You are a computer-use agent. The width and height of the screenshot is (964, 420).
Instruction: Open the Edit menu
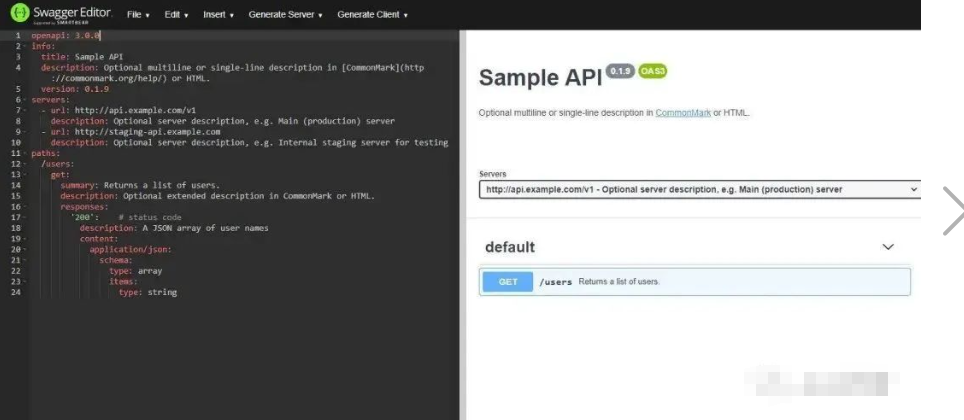(x=176, y=15)
